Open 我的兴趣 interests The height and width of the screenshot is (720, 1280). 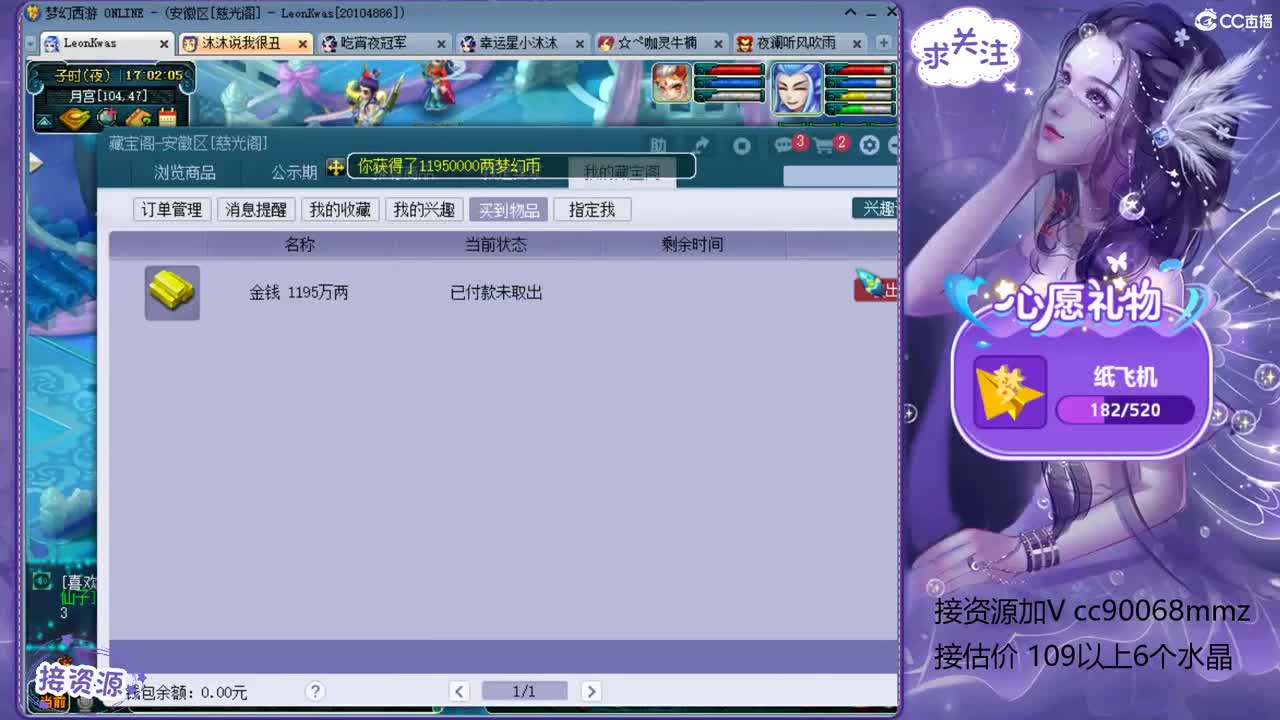pyautogui.click(x=423, y=209)
